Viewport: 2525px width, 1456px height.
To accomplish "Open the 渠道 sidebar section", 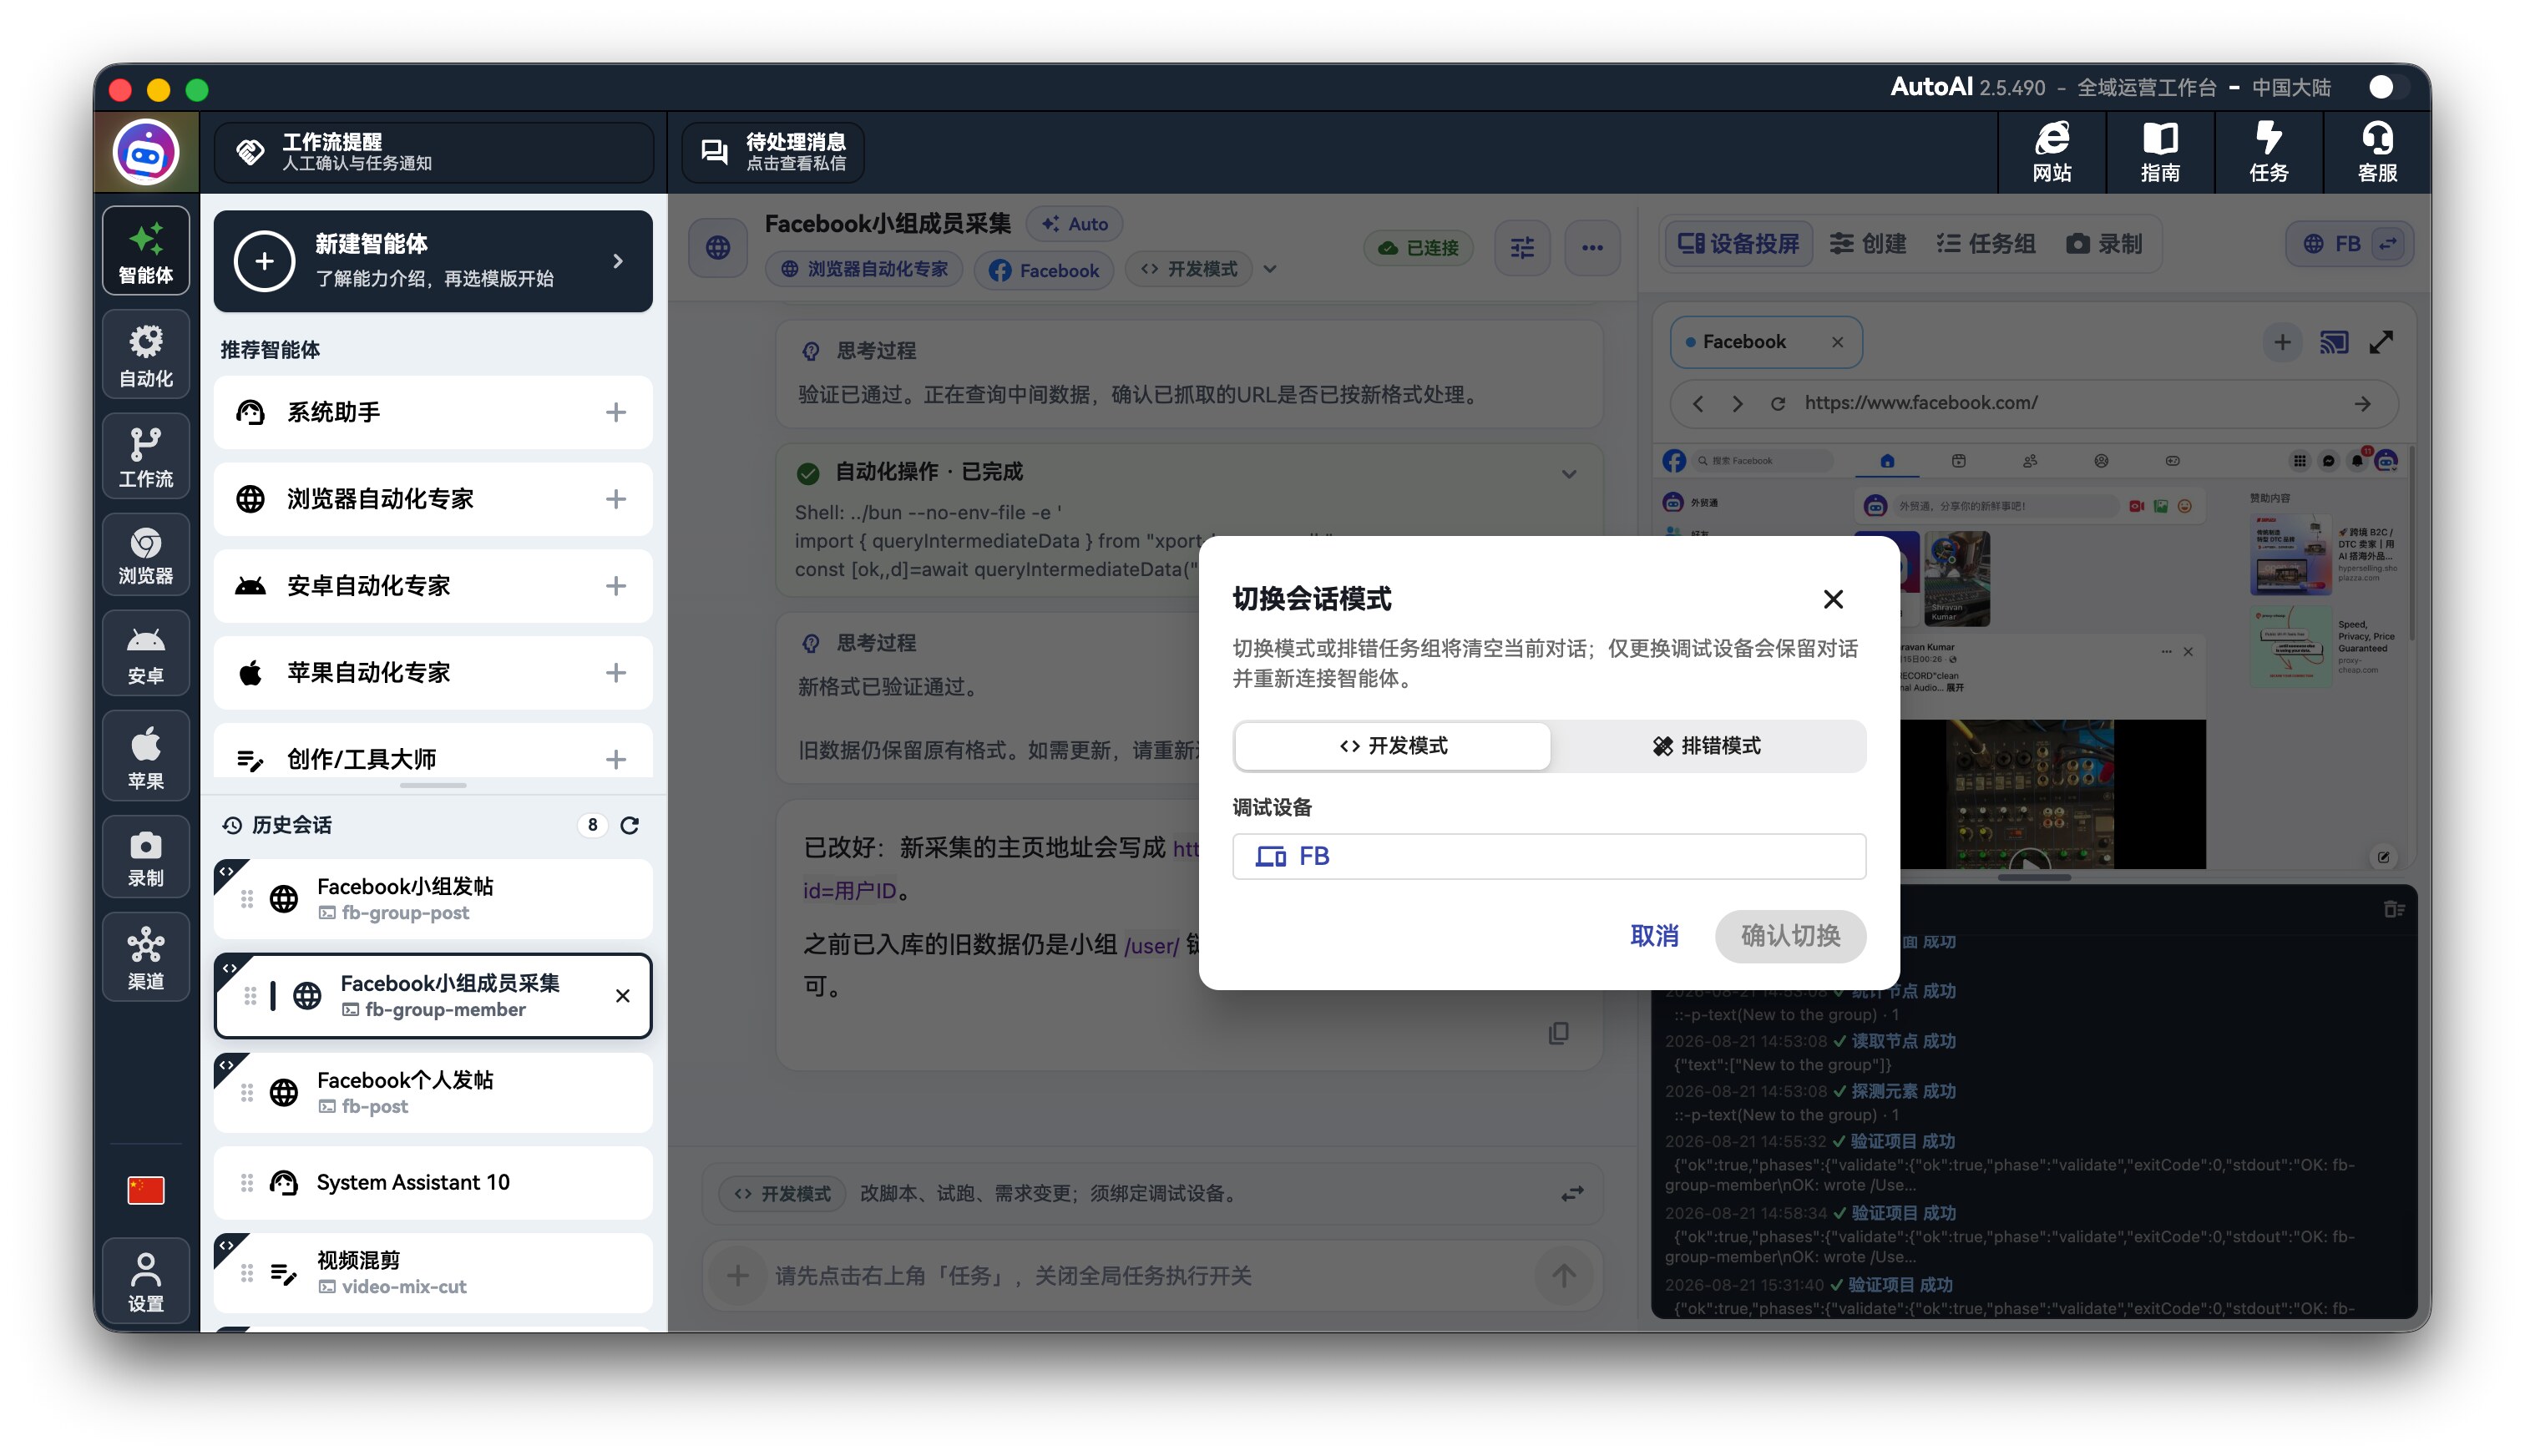I will tap(146, 957).
